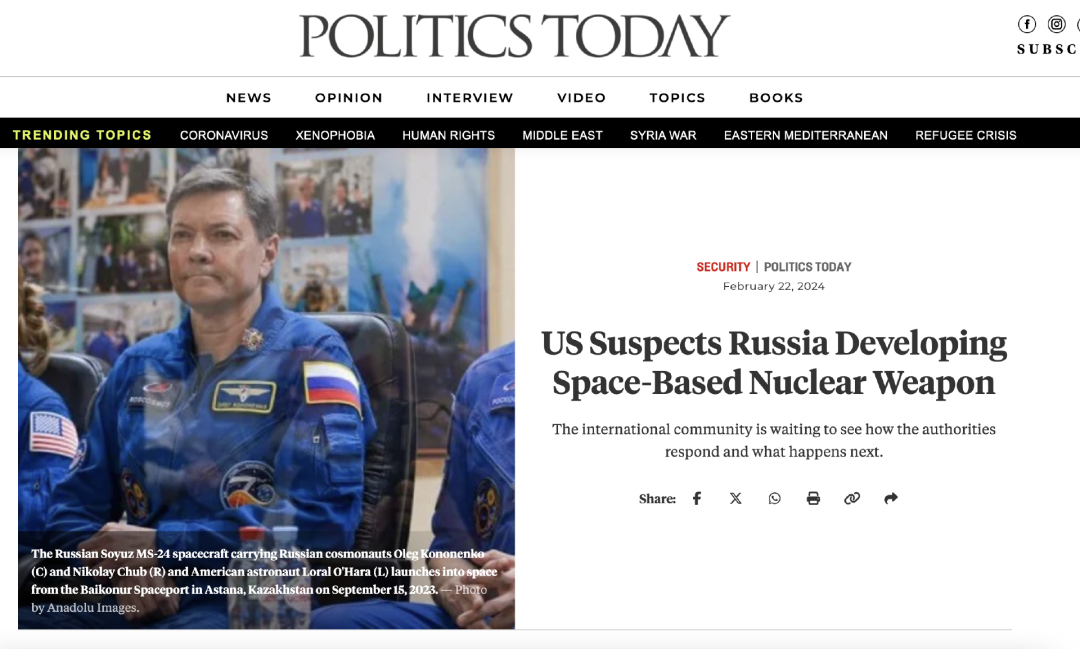1080x649 pixels.
Task: Print the article using printer icon
Action: [x=813, y=498]
